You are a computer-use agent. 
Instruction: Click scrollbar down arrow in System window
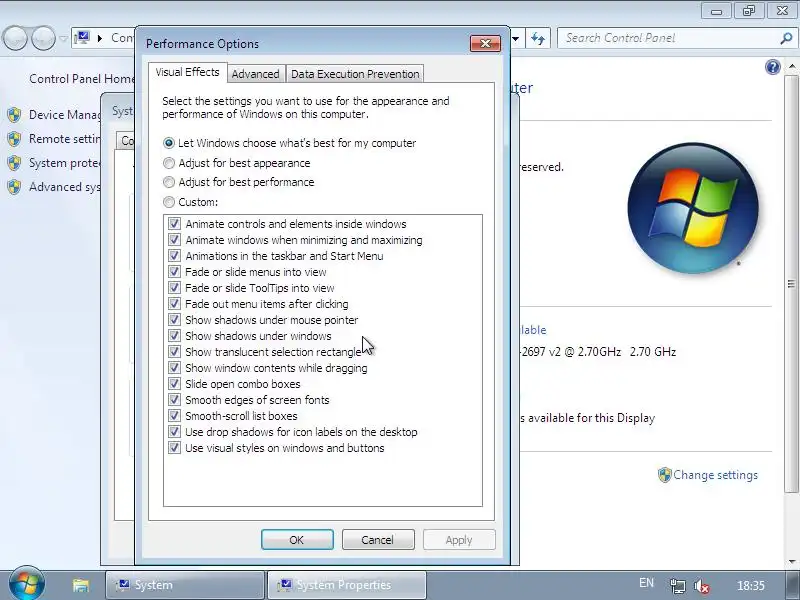click(x=792, y=561)
